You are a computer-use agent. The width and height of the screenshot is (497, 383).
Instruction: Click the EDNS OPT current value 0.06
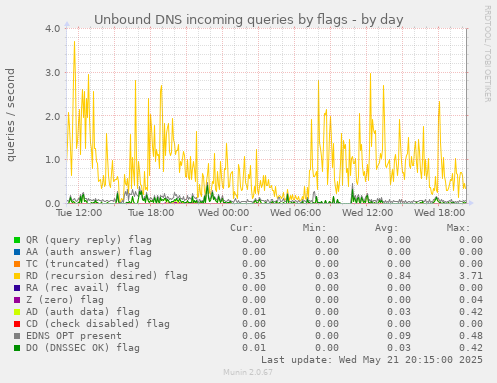[x=254, y=336]
